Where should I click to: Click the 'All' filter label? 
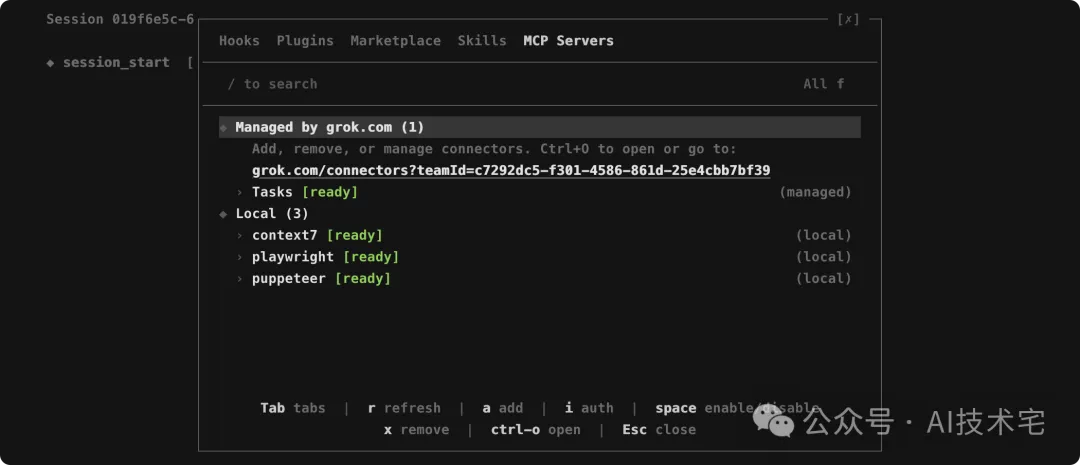816,84
